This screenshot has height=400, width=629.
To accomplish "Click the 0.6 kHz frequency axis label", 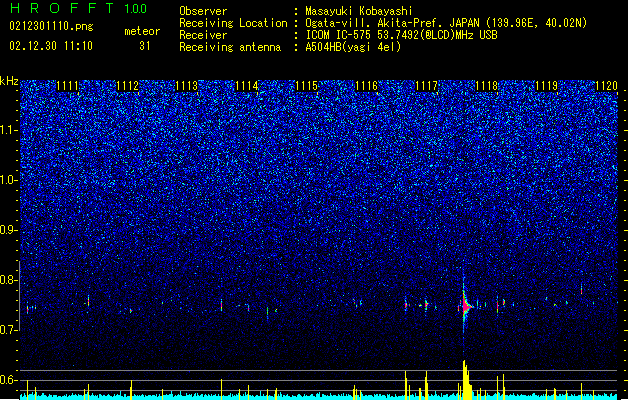I will (x=9, y=380).
